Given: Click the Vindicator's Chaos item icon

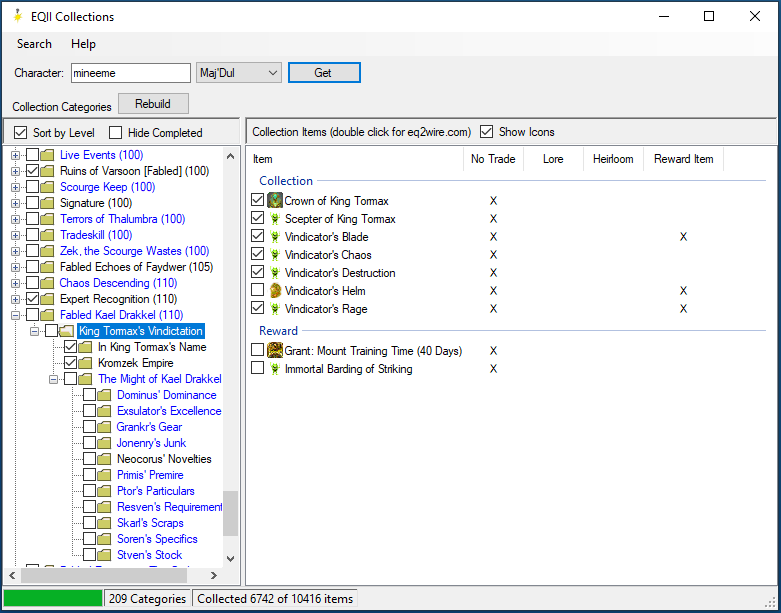Looking at the screenshot, I should coord(275,255).
